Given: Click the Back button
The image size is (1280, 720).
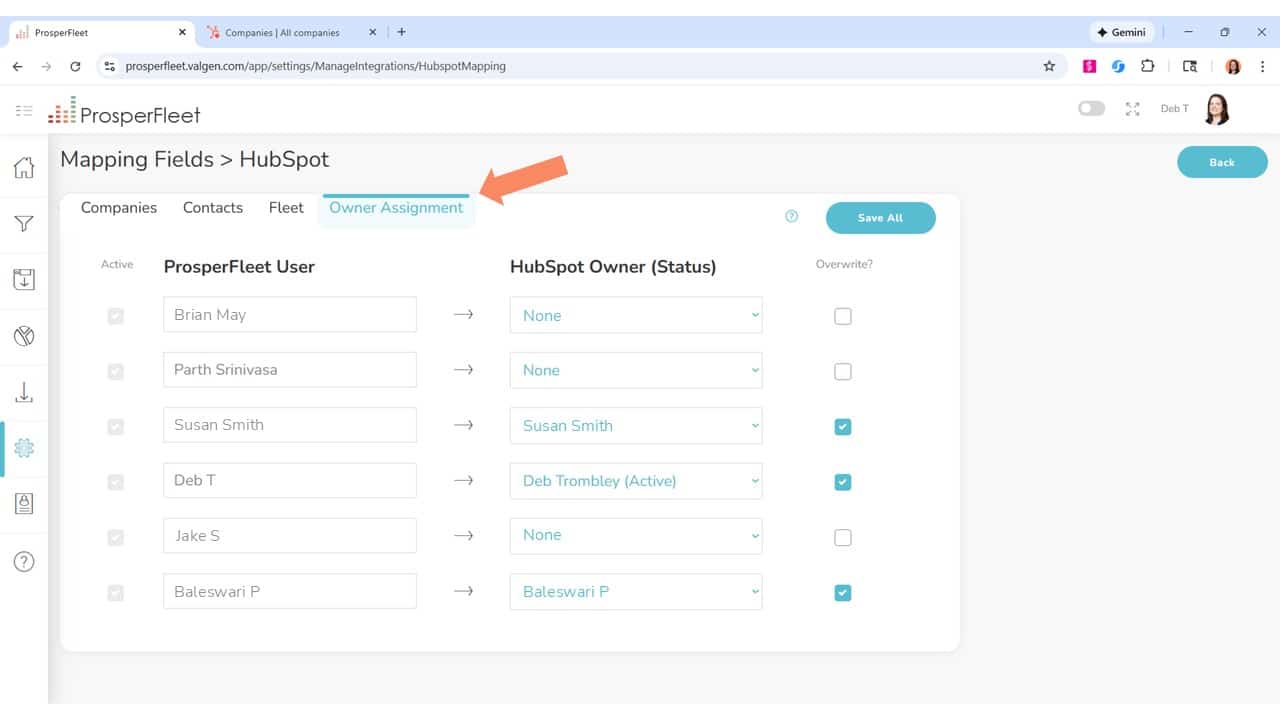Looking at the screenshot, I should [1222, 162].
